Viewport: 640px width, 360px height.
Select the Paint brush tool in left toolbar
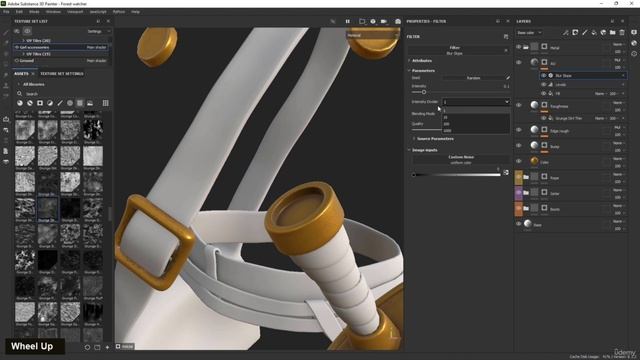pyautogui.click(x=6, y=33)
